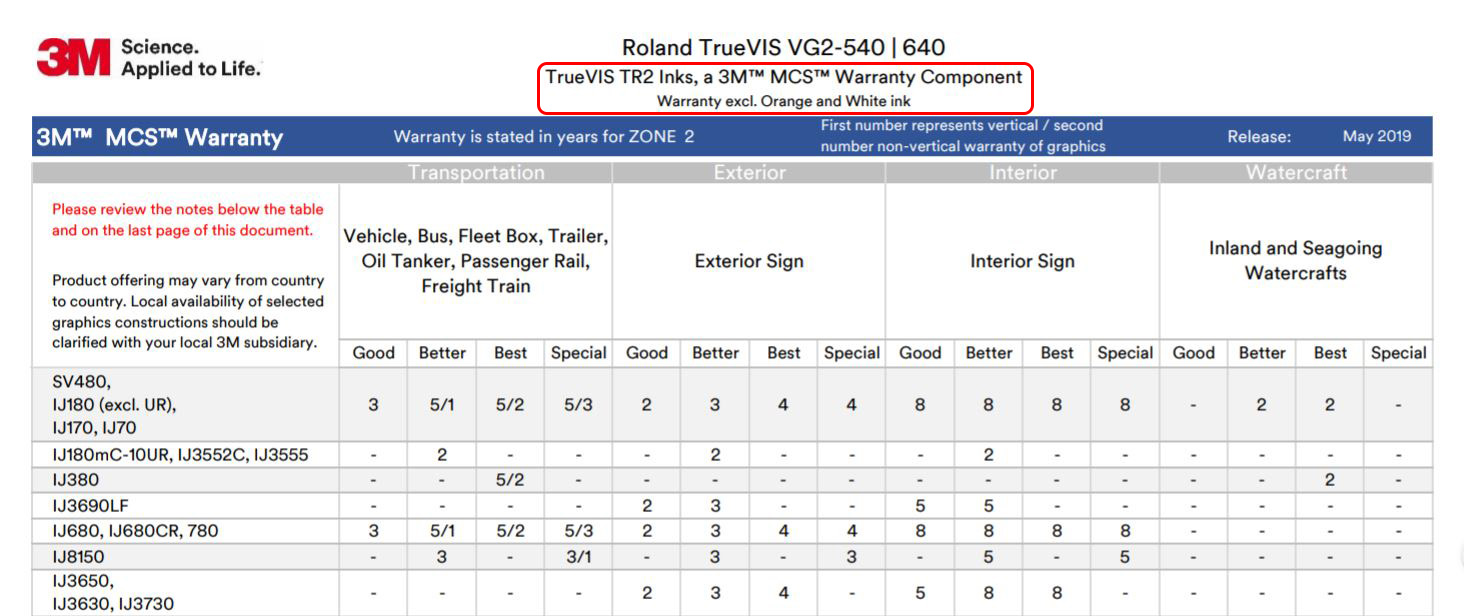
Task: Click the red 3M logo
Action: tap(73, 58)
